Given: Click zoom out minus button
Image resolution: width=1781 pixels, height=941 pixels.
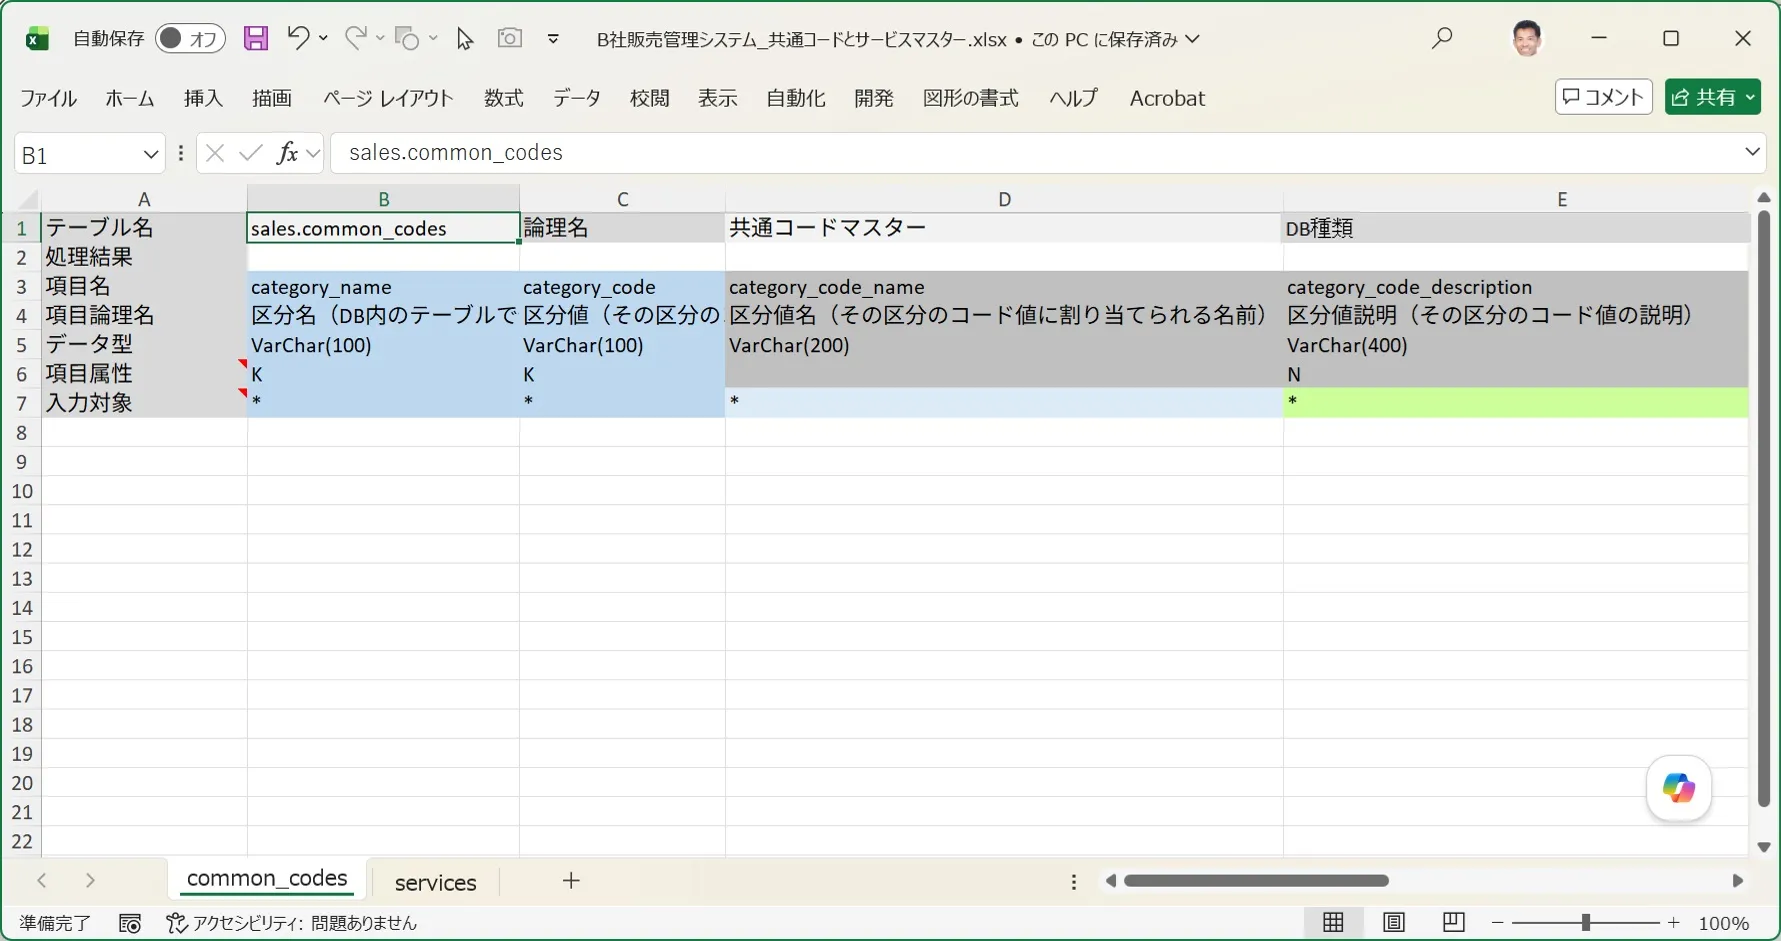Looking at the screenshot, I should tap(1498, 923).
